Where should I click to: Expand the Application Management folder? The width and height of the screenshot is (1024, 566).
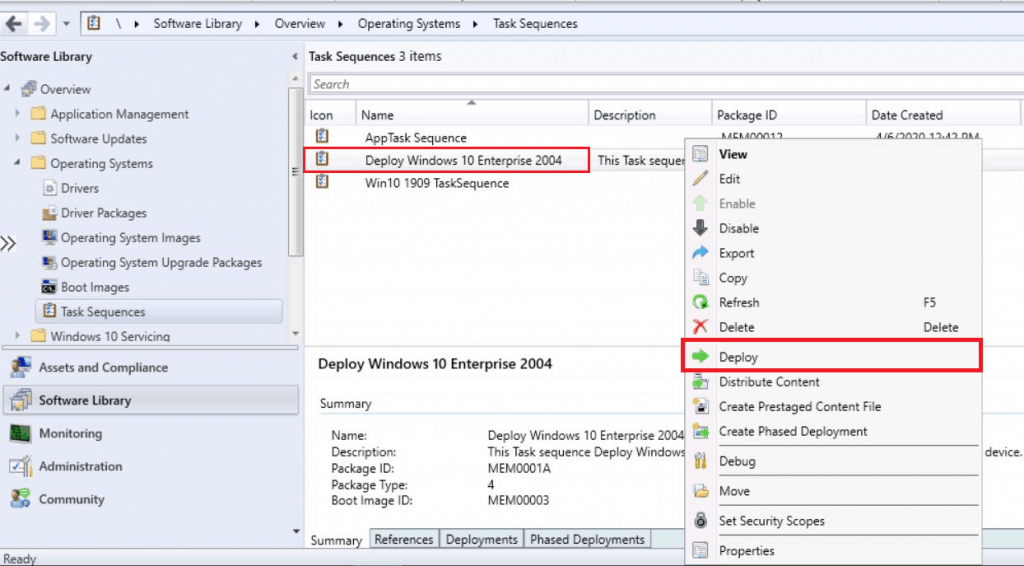pos(18,114)
